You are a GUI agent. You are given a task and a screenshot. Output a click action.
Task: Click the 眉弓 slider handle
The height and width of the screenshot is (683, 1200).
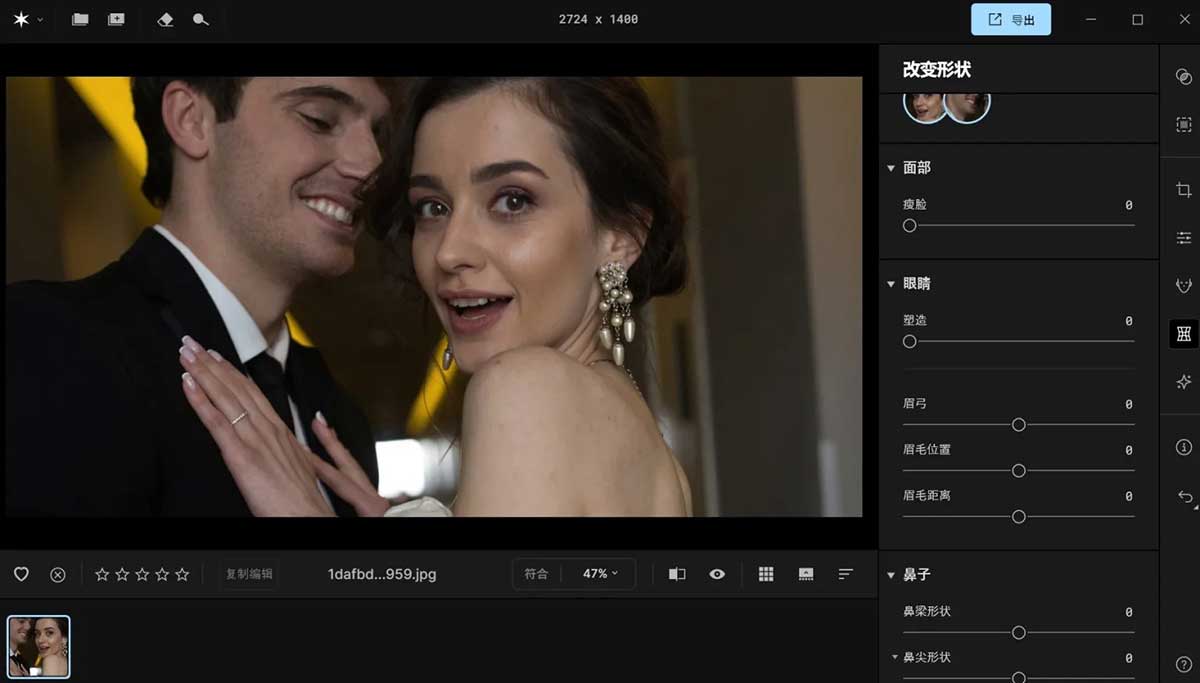click(x=1019, y=425)
